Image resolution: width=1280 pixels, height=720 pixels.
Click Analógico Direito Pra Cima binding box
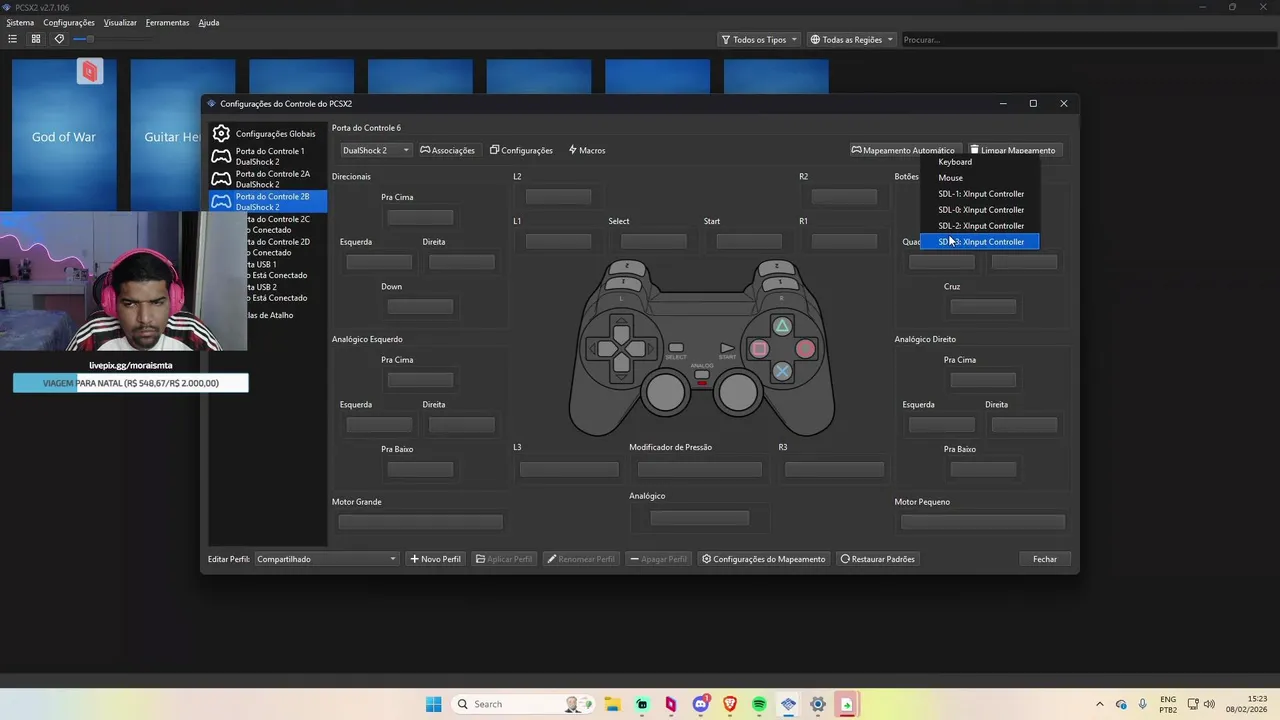click(983, 380)
